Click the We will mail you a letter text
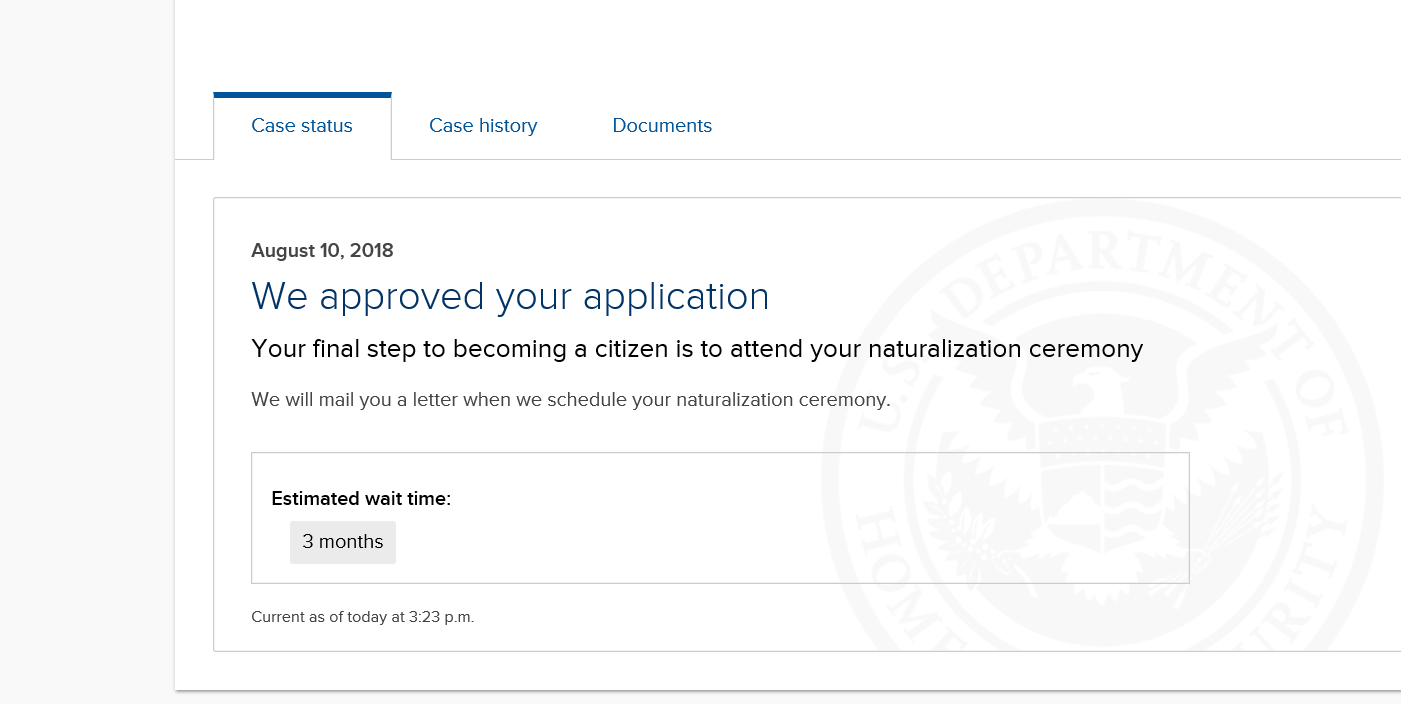 point(570,400)
